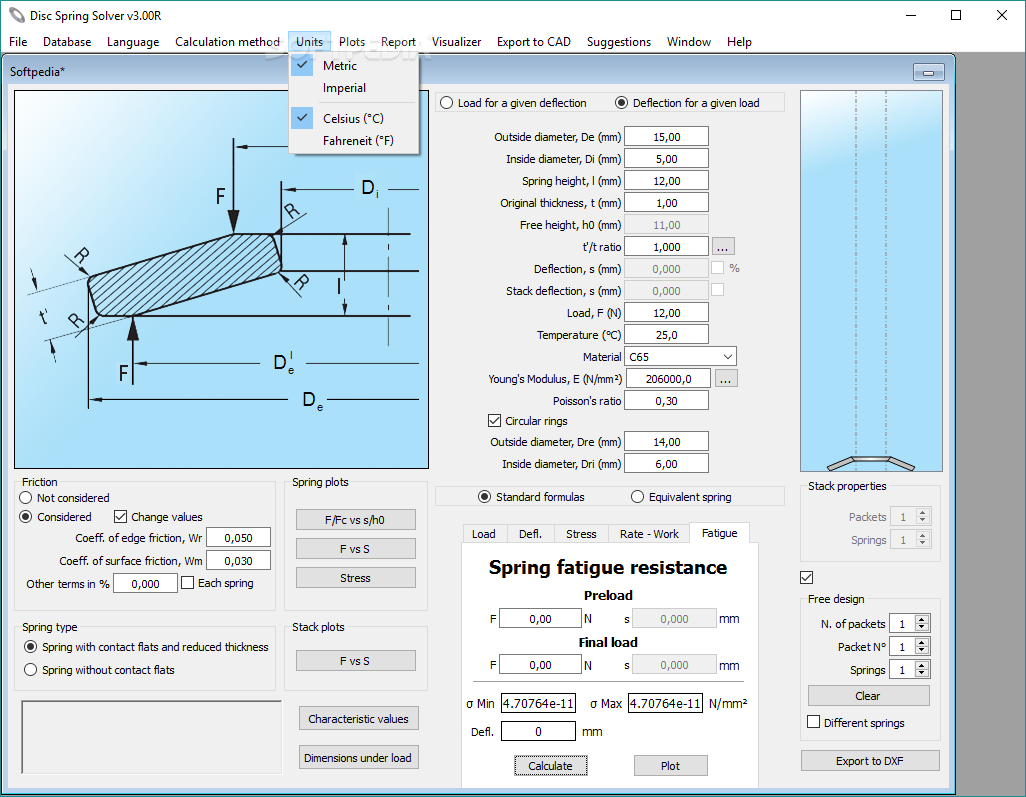Increase N. of packets stepper

point(922,620)
